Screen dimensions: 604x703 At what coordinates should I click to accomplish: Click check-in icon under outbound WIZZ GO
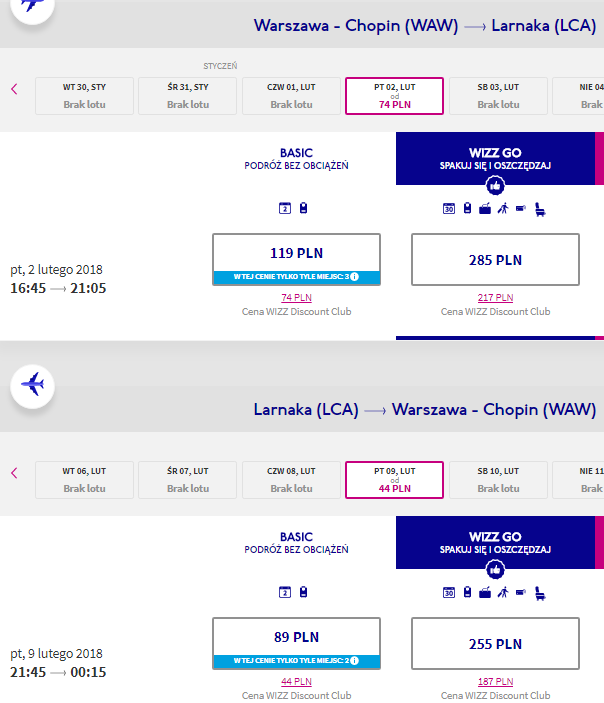(x=521, y=208)
